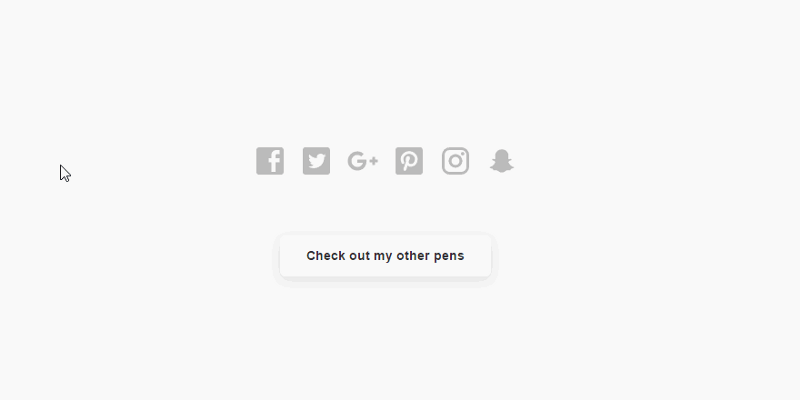Click the Snapchat ghost icon
Screen dimensions: 800x400
pyautogui.click(x=502, y=161)
